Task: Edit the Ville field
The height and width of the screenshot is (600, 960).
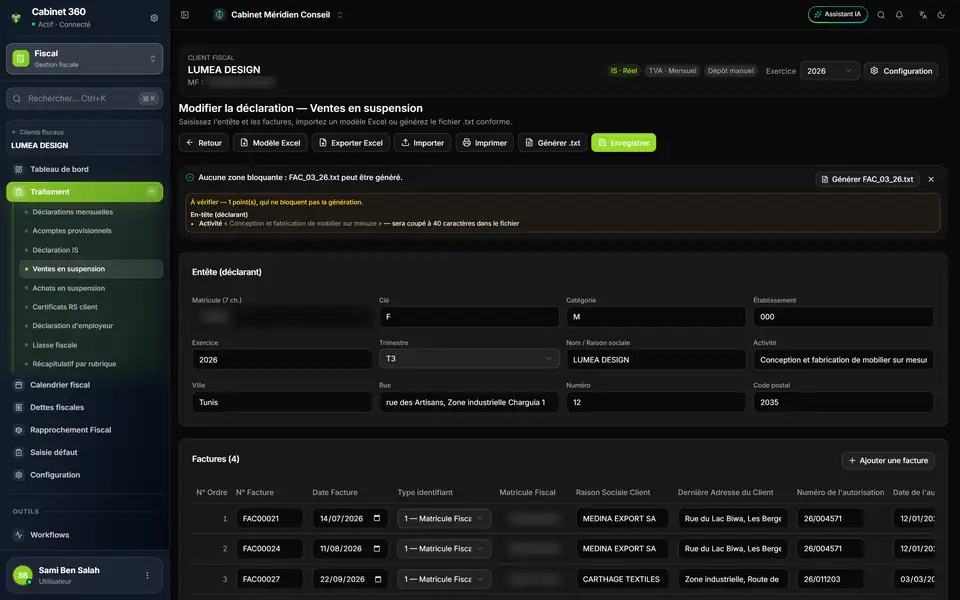Action: (282, 402)
